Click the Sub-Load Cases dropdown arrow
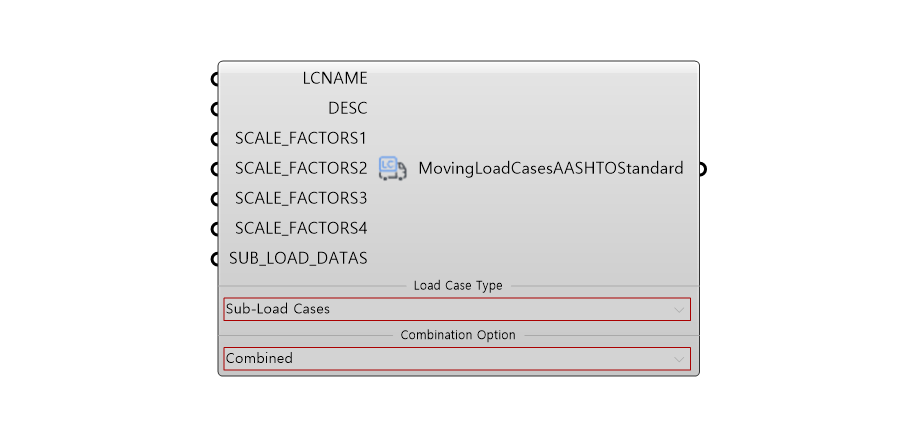This screenshot has width=921, height=432. pos(679,310)
